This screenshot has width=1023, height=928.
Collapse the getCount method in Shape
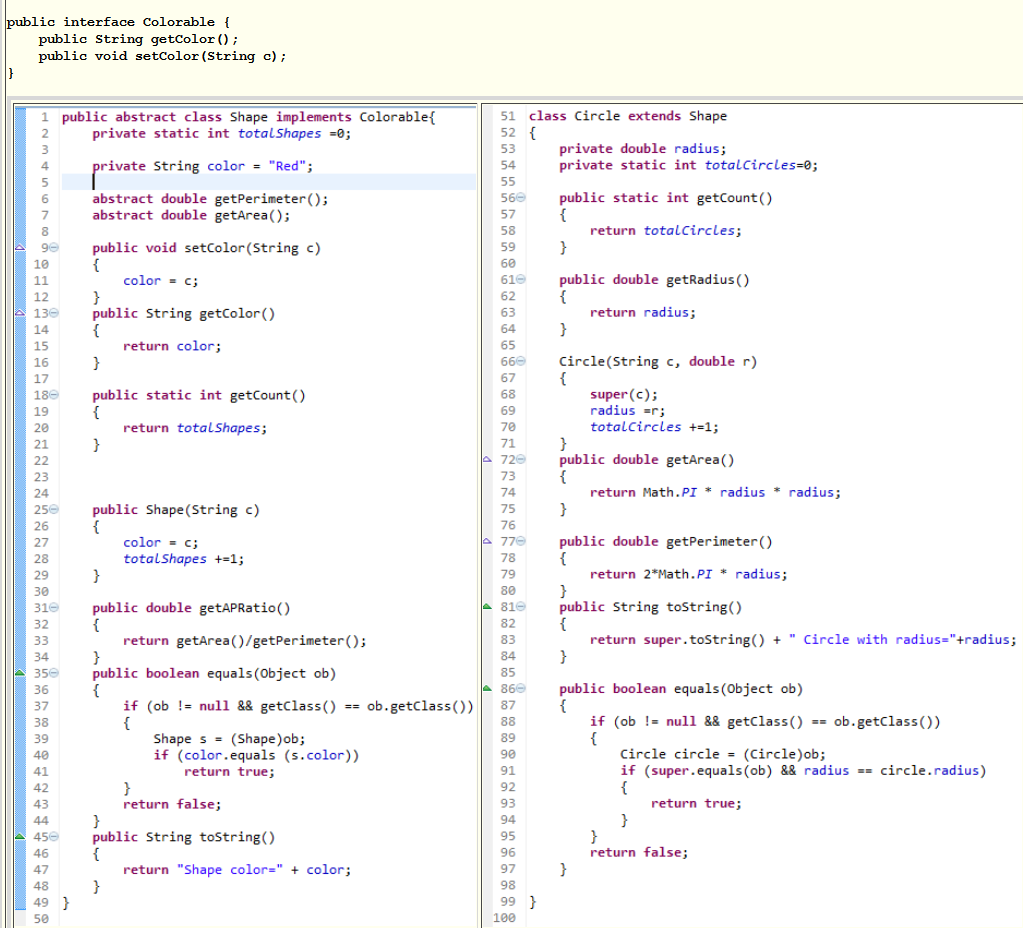pos(56,395)
